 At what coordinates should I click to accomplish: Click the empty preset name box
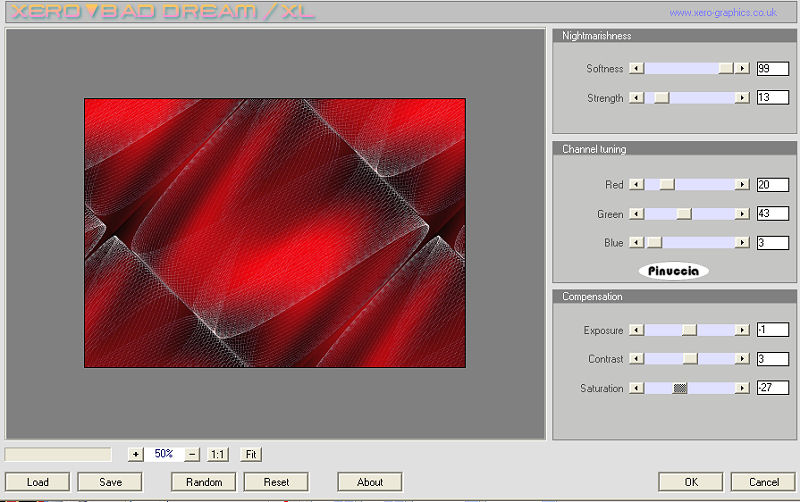[58, 454]
